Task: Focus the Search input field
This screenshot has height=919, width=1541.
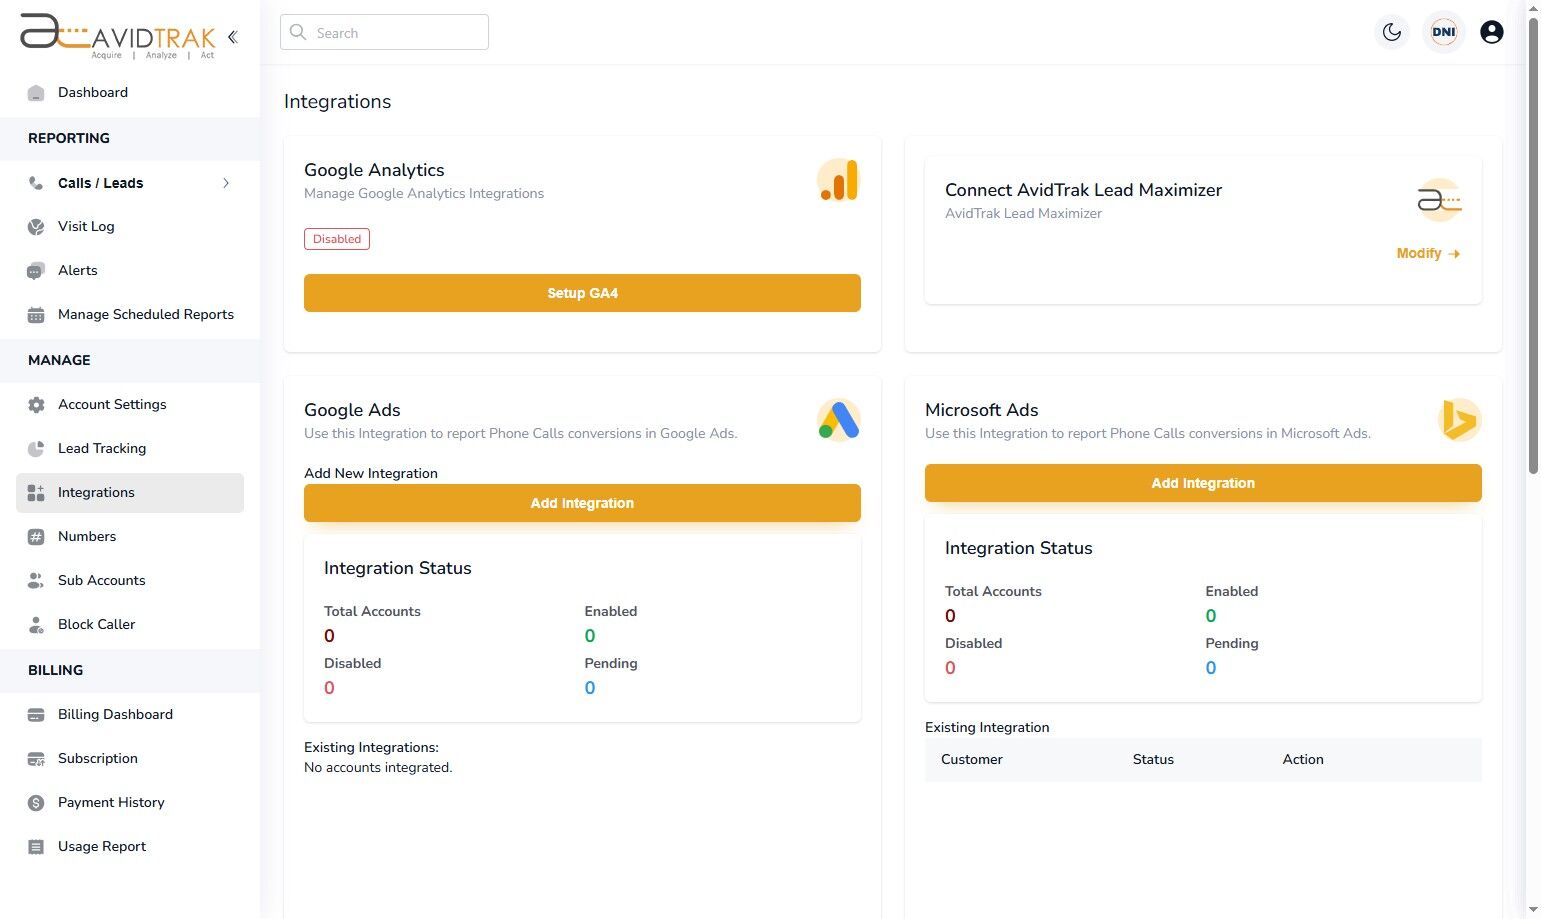Action: (x=384, y=32)
